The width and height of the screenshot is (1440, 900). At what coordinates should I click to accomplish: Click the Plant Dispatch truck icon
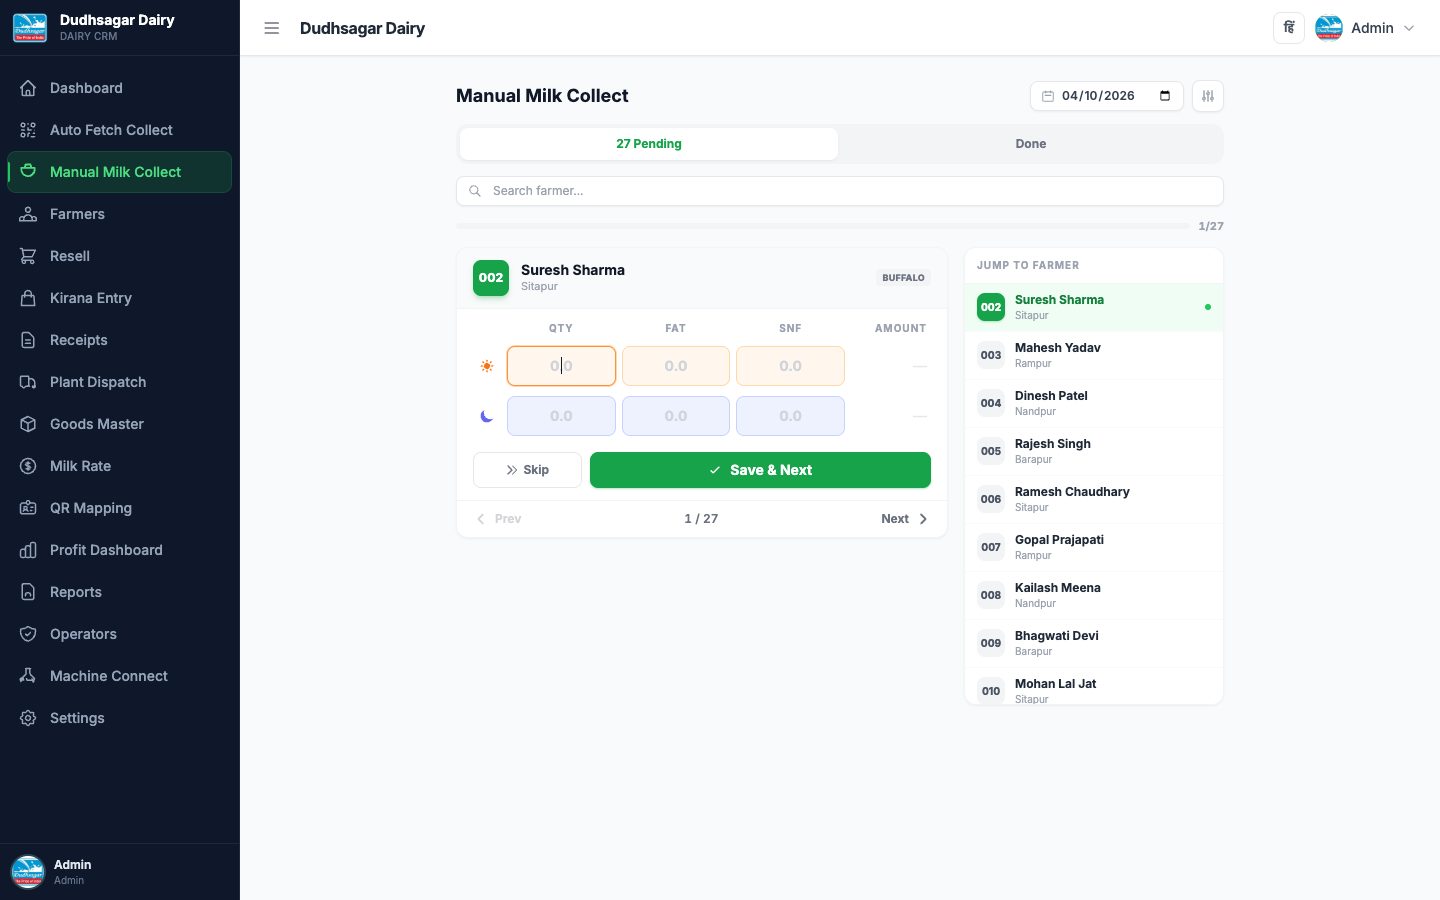tap(28, 382)
